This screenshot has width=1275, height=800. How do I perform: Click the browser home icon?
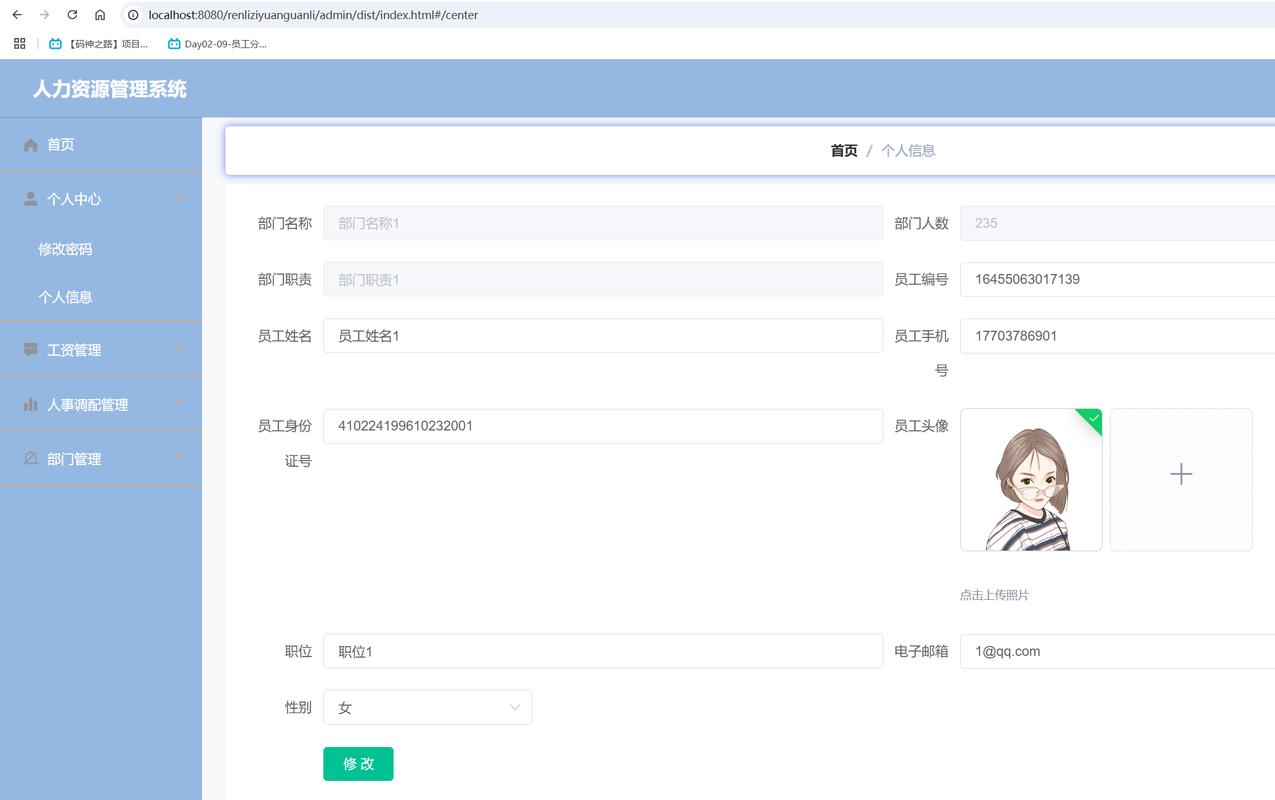coord(98,15)
